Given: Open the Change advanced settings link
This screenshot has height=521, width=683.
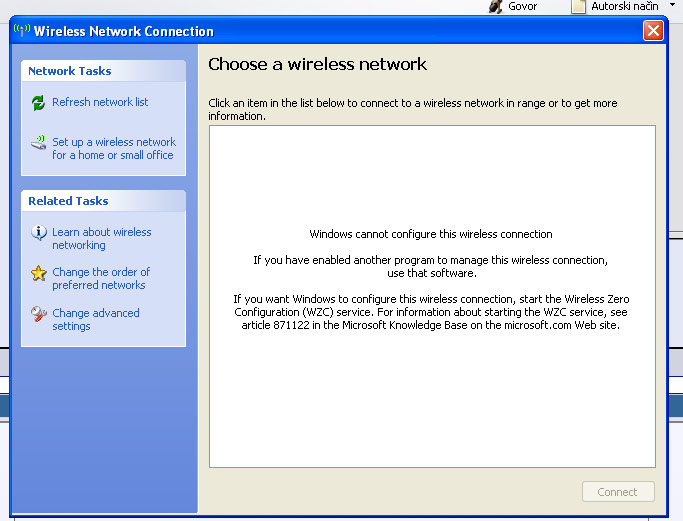Looking at the screenshot, I should (x=95, y=319).
